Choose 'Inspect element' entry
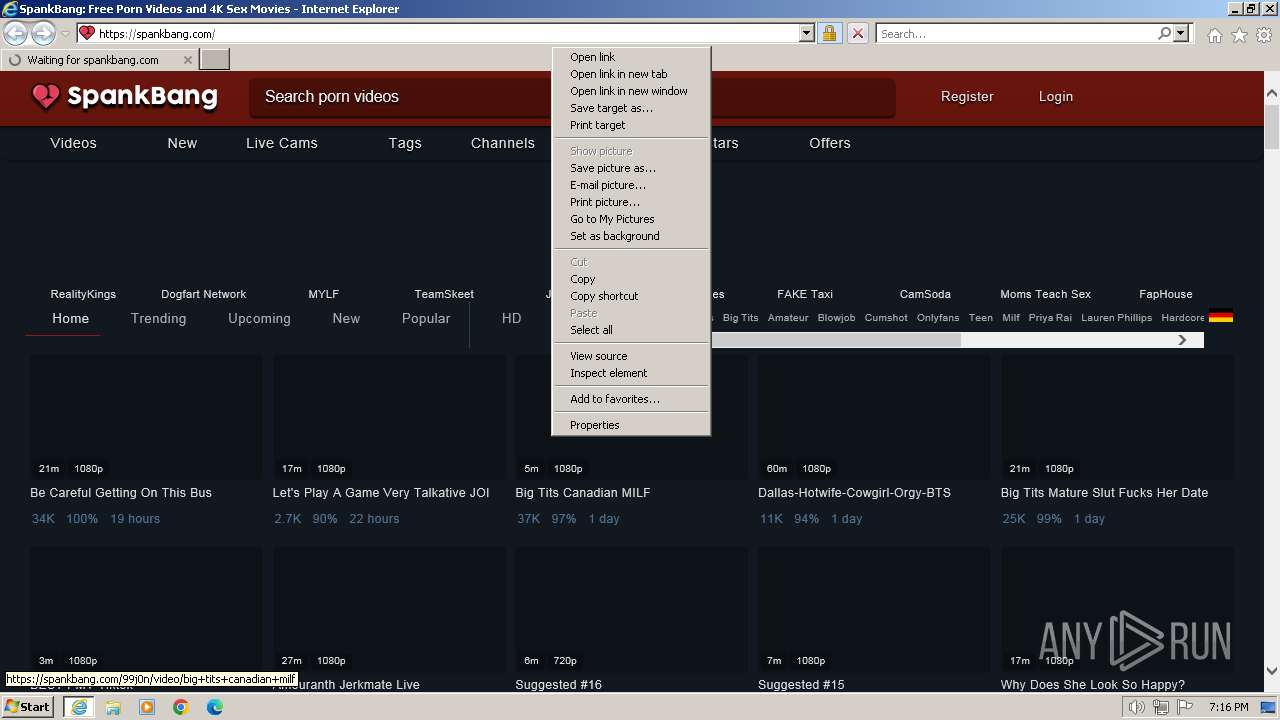Image resolution: width=1280 pixels, height=720 pixels. [631, 373]
